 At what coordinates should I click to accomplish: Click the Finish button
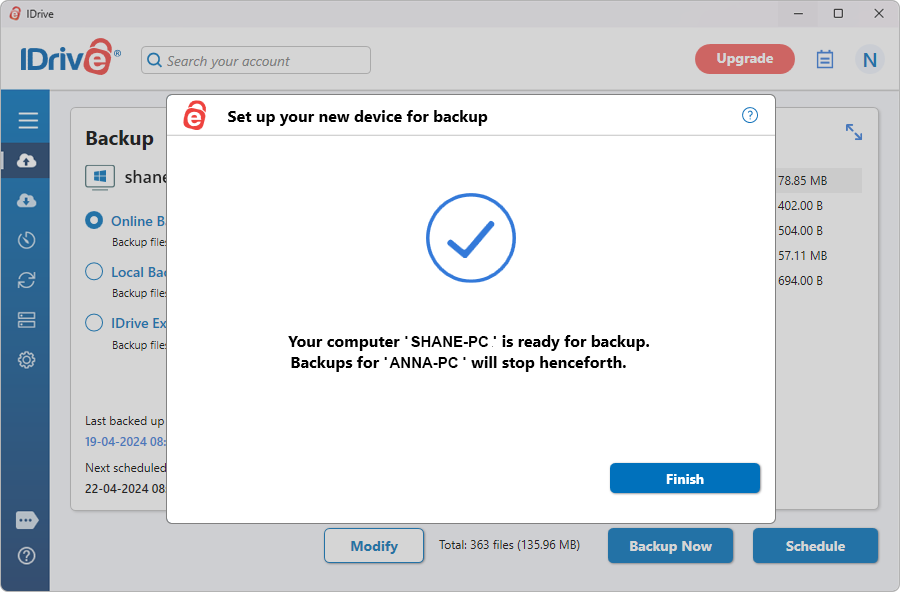[x=685, y=479]
